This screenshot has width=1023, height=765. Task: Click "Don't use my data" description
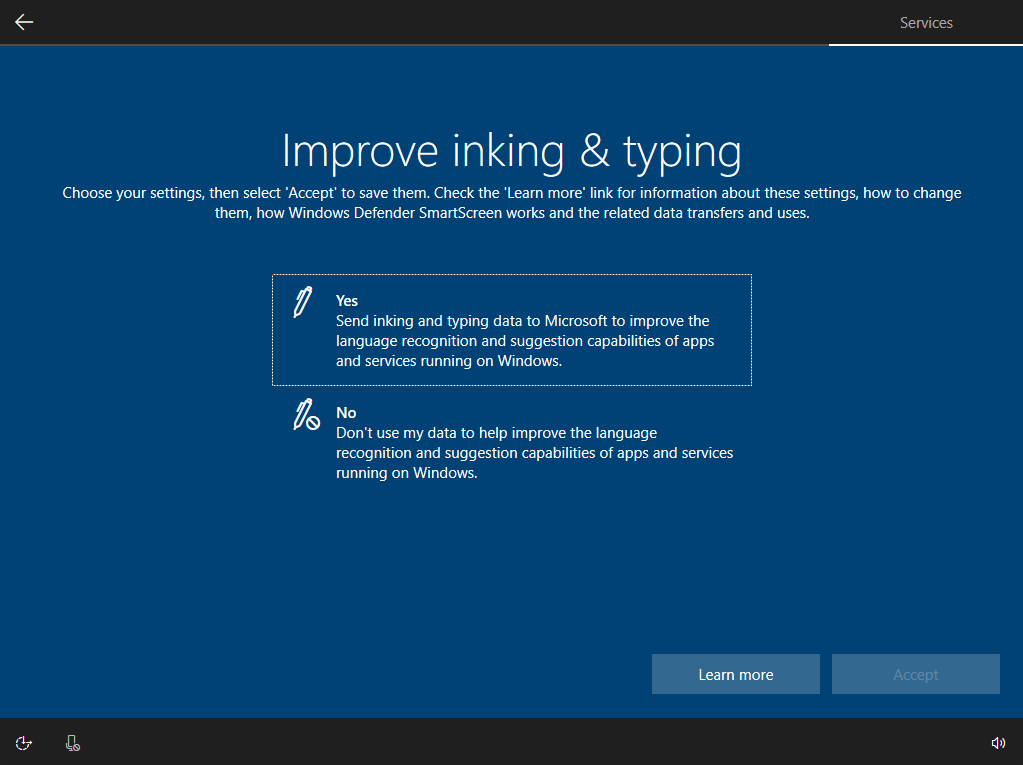click(x=534, y=453)
